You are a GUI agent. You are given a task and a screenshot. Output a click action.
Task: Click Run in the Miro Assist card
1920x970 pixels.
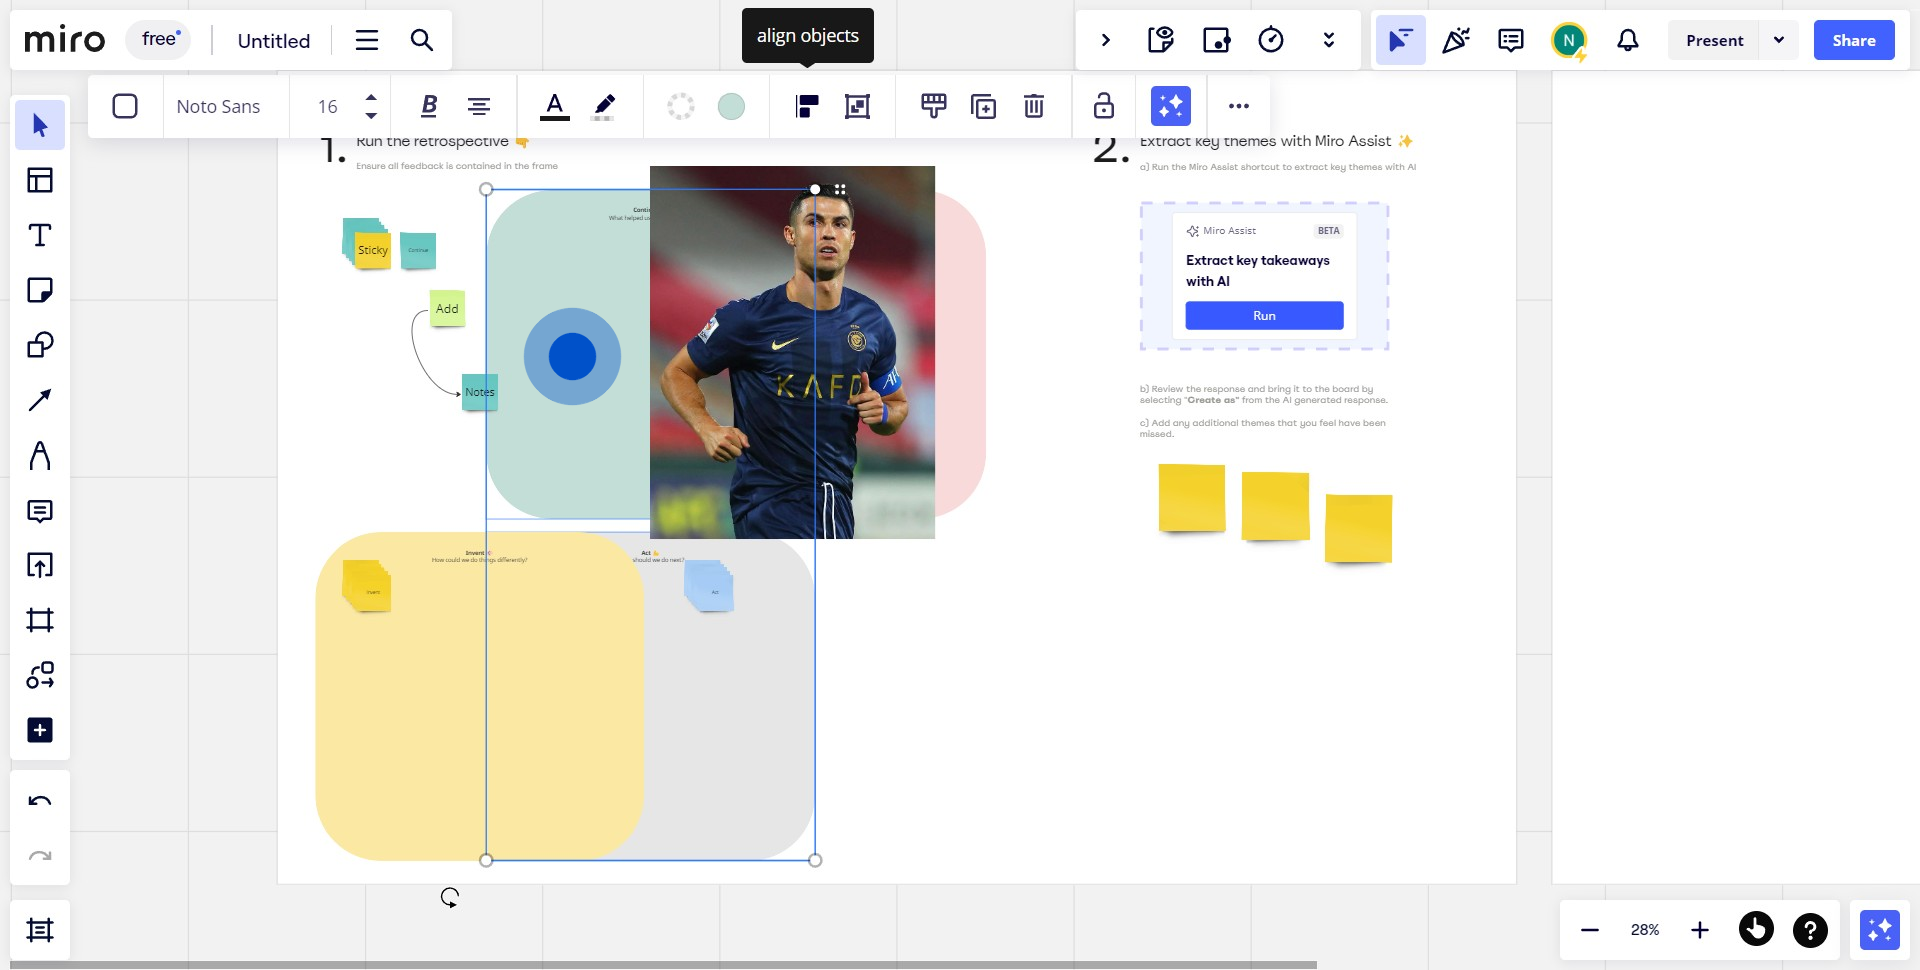[x=1264, y=316]
